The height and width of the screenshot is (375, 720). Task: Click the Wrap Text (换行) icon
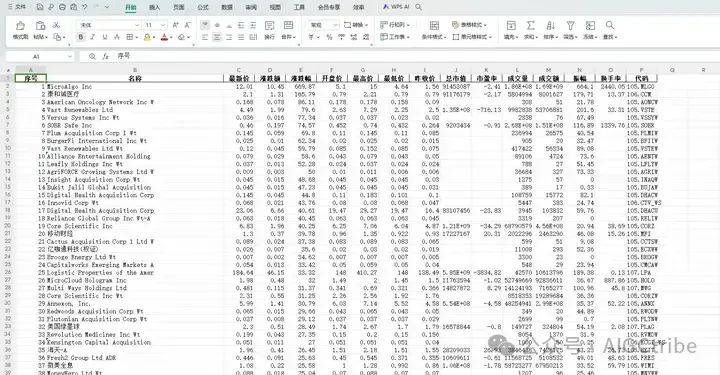(x=270, y=25)
